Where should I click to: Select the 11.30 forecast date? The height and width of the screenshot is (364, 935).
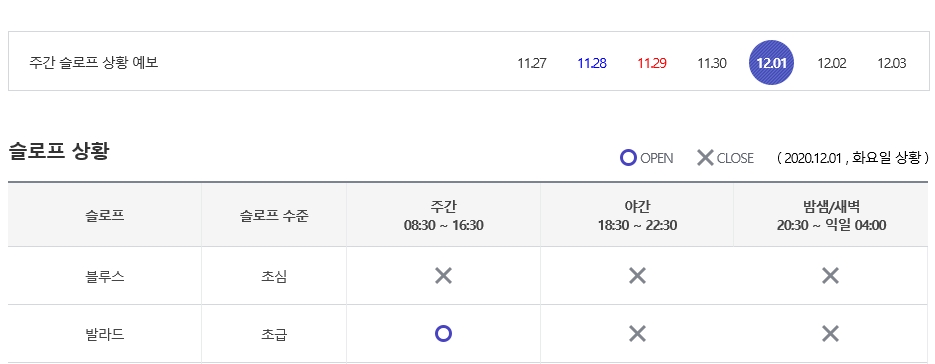[x=712, y=63]
